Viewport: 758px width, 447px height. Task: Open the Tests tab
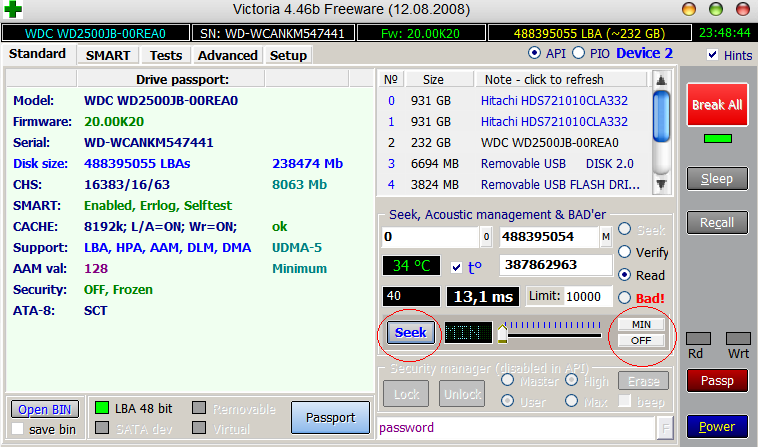point(166,55)
